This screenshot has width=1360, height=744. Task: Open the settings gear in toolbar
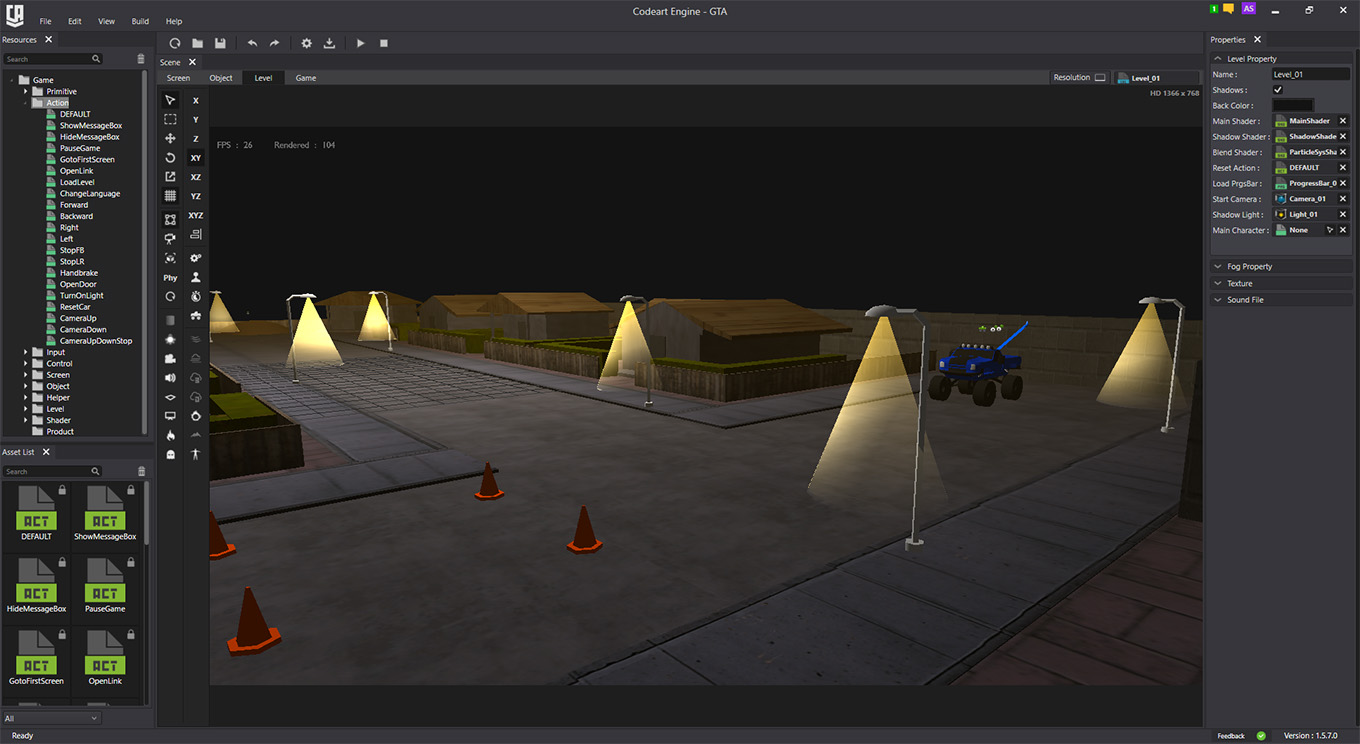coord(307,43)
